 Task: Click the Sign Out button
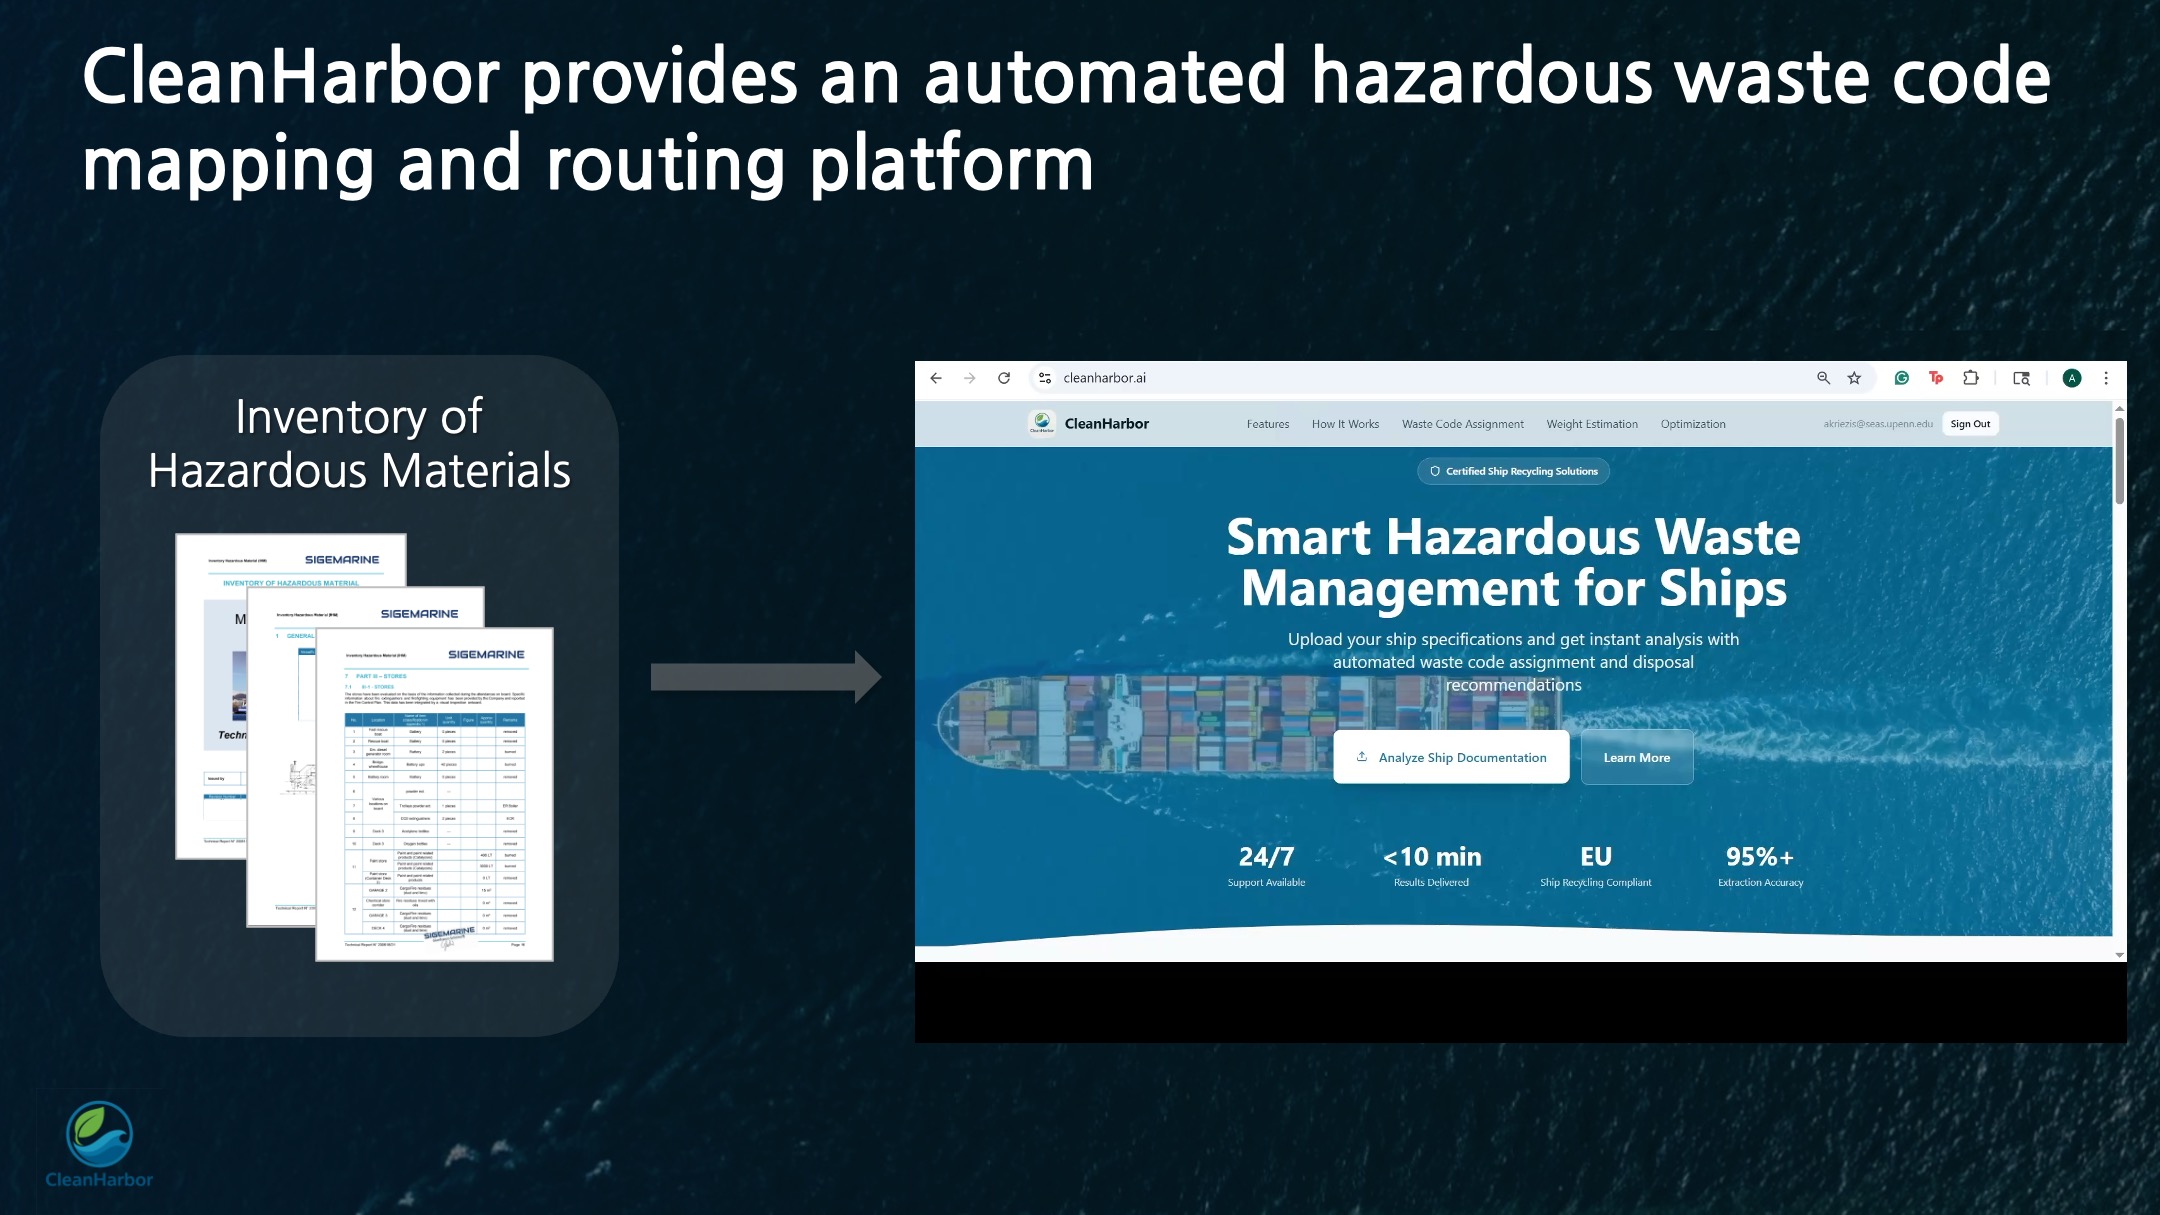coord(1970,424)
